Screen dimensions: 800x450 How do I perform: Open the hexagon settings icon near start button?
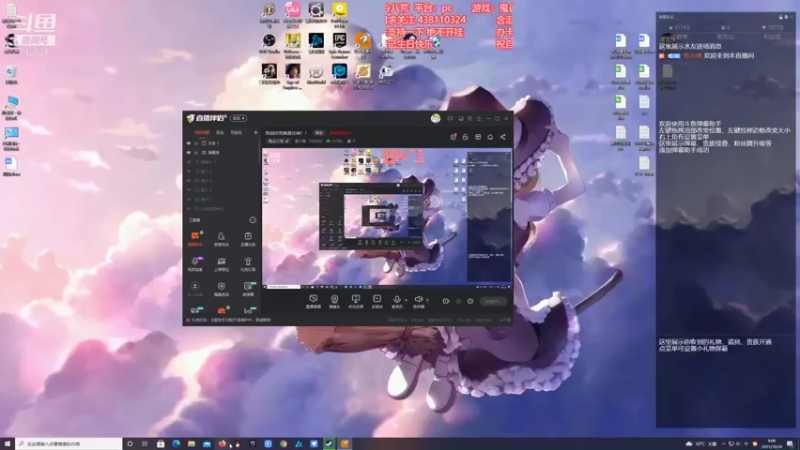tap(470, 301)
